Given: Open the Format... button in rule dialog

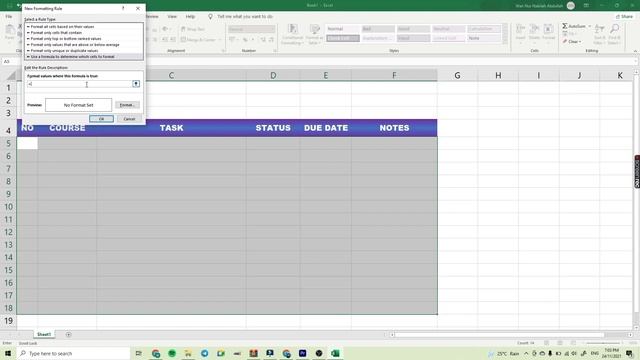Looking at the screenshot, I should (x=127, y=105).
